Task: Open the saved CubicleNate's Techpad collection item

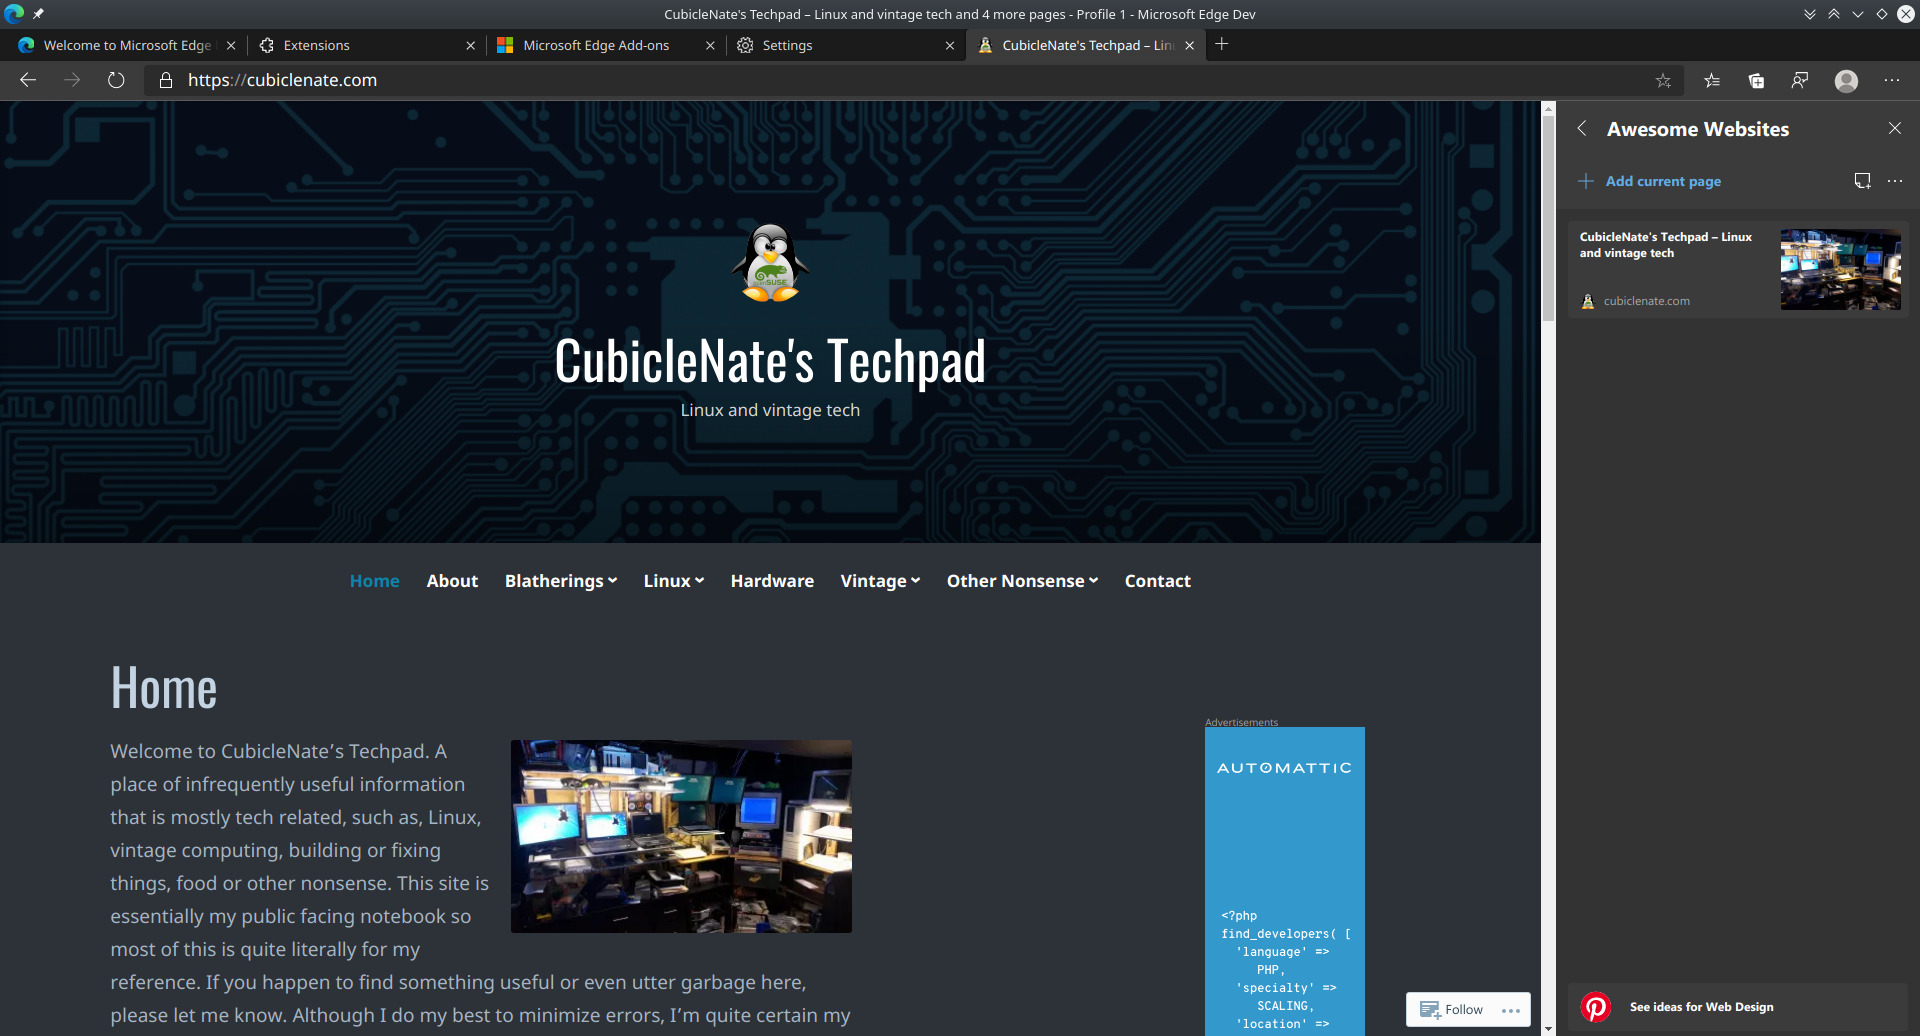Action: pos(1738,268)
